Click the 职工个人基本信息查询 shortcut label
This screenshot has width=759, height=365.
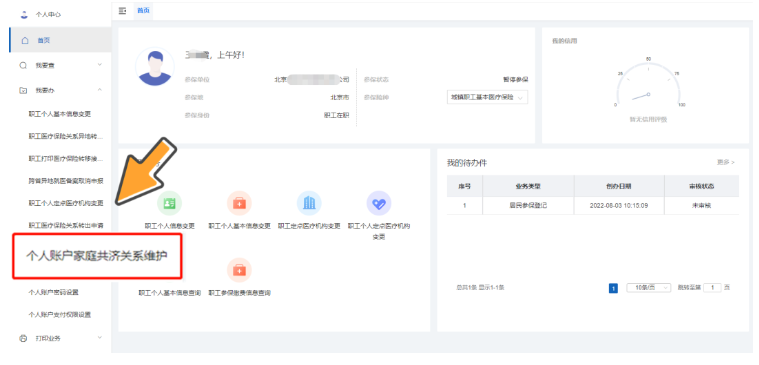(x=169, y=293)
